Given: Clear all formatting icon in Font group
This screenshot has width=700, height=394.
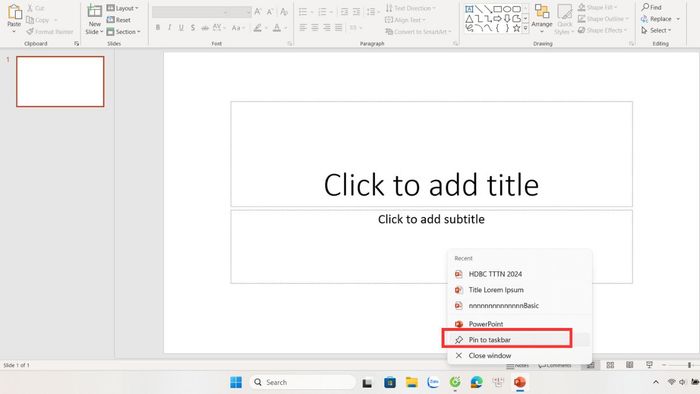Looking at the screenshot, I should 284,12.
